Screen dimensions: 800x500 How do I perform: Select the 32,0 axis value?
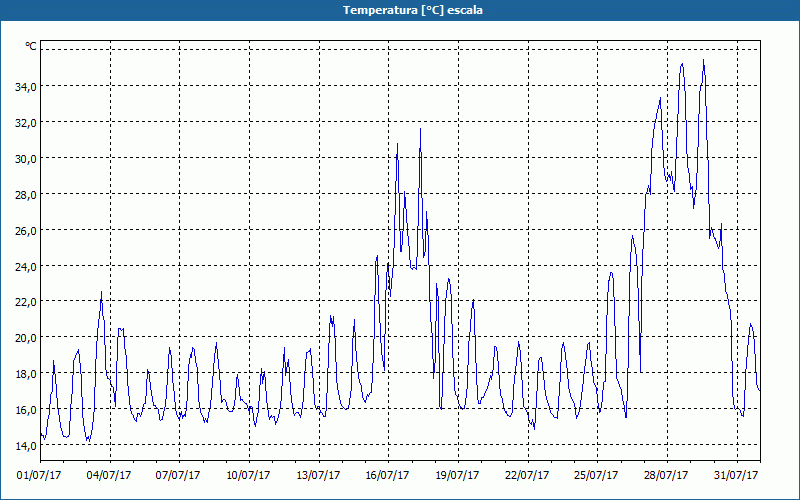pos(26,122)
